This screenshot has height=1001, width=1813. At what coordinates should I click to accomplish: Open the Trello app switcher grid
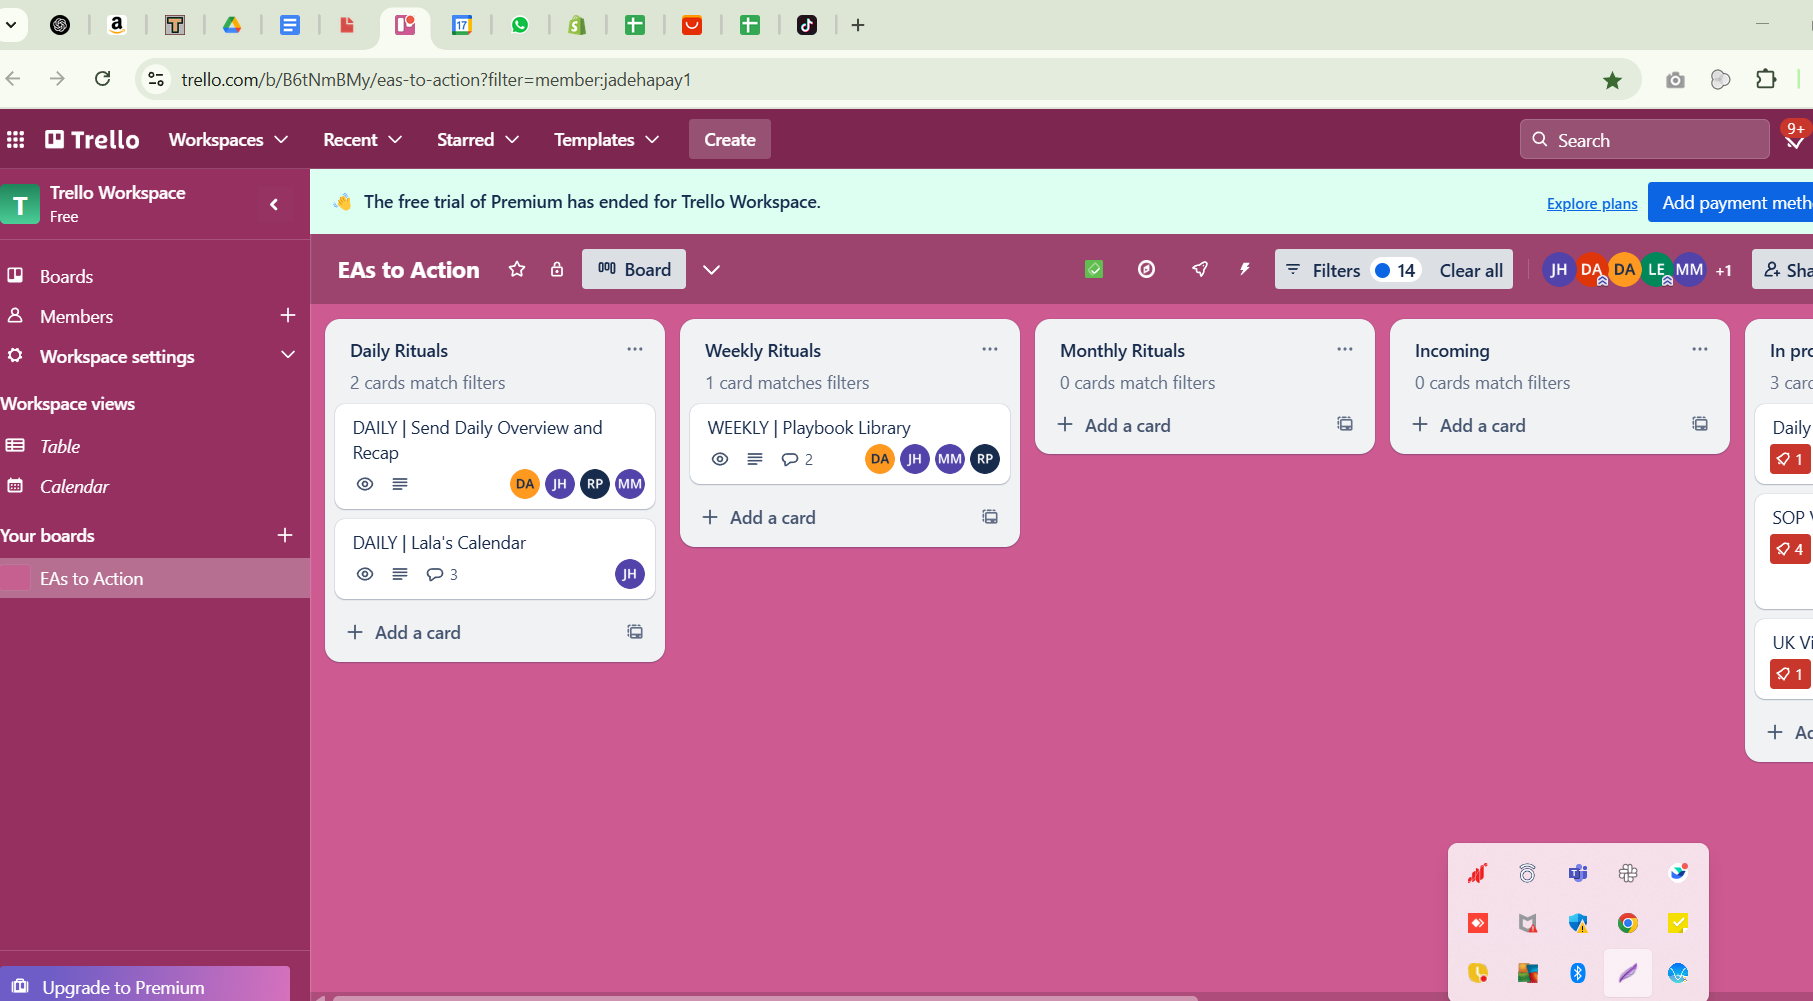(x=16, y=139)
